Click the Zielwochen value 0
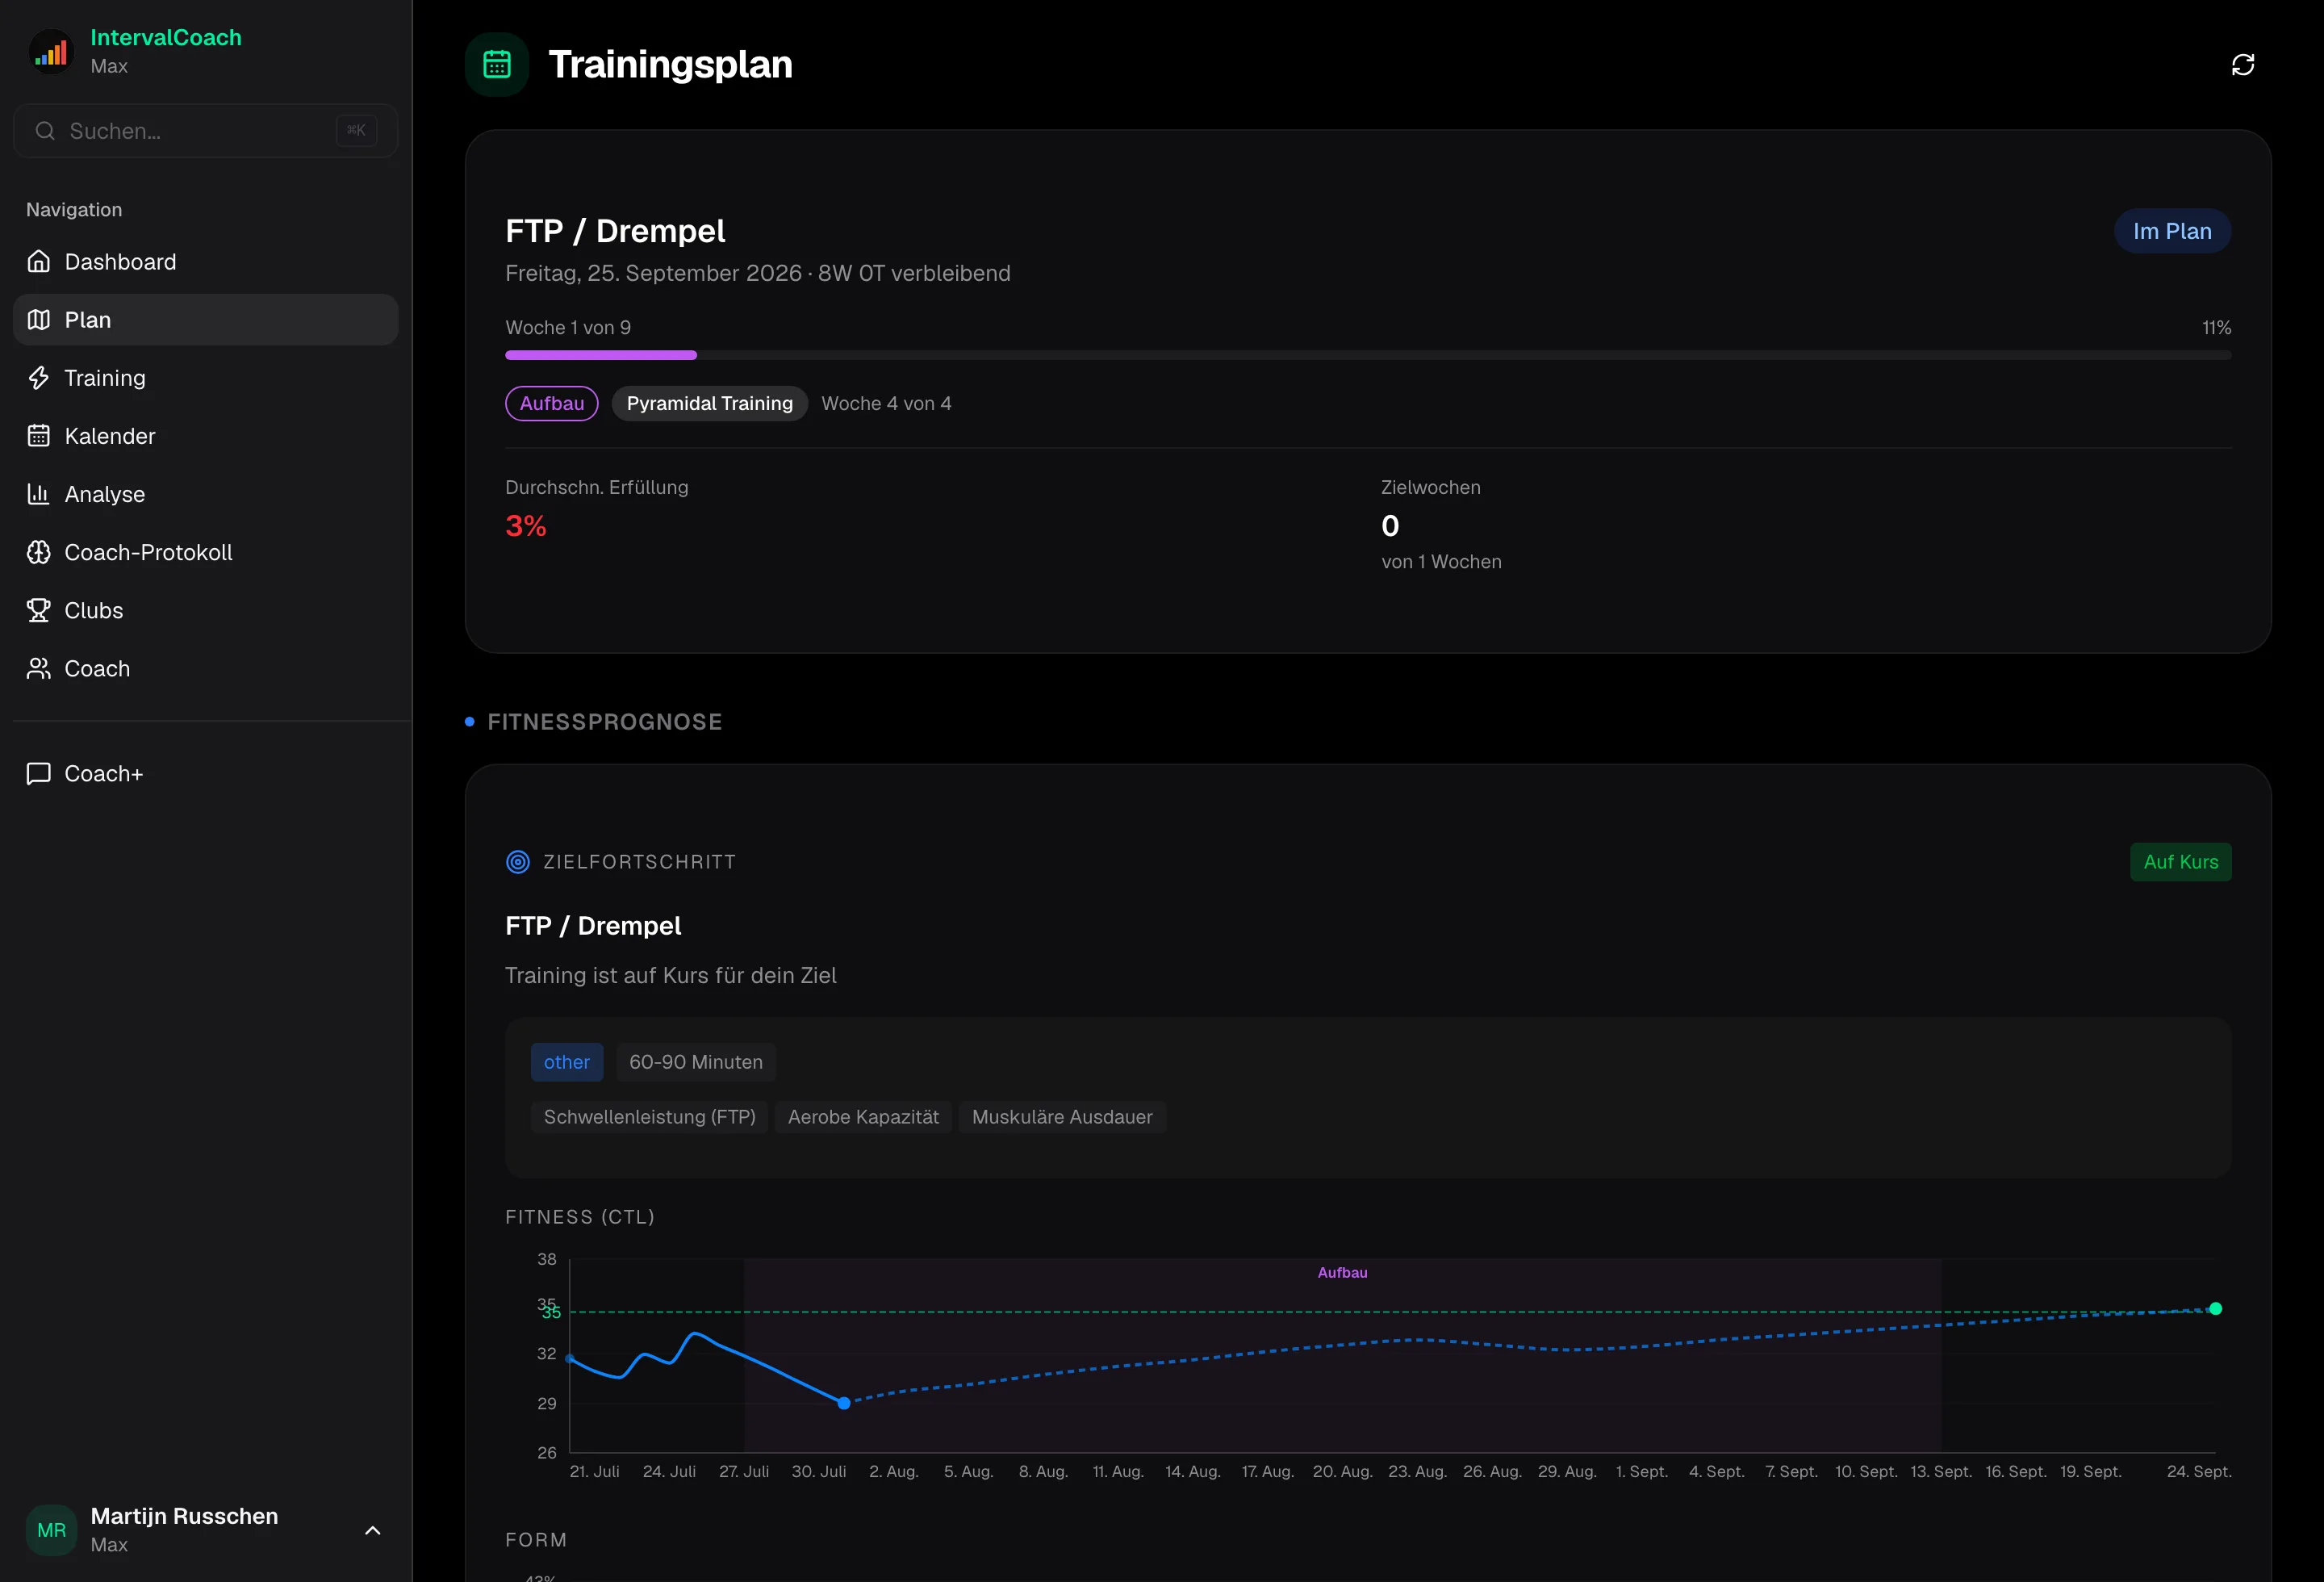The width and height of the screenshot is (2324, 1582). [1390, 526]
